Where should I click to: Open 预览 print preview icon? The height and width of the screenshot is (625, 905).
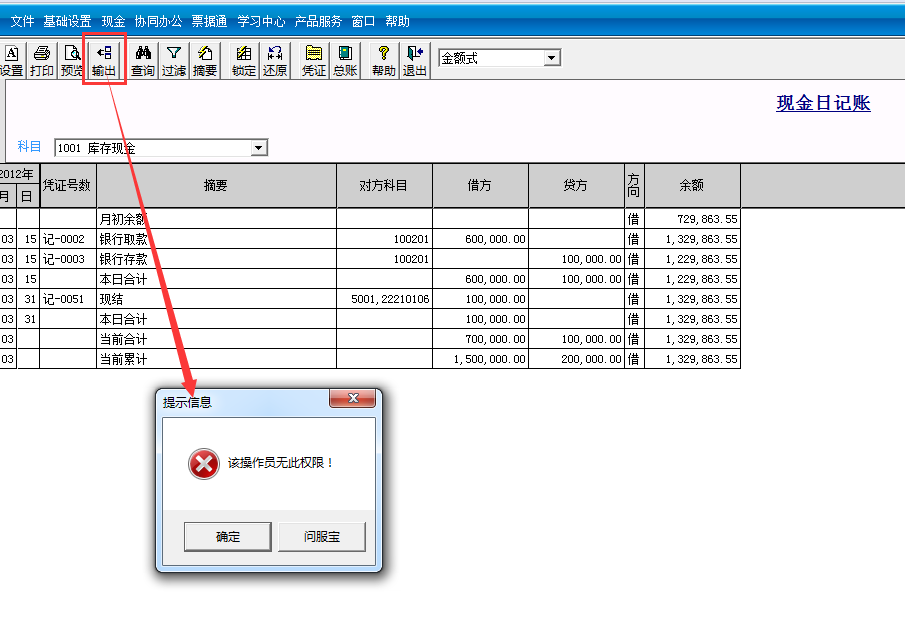72,60
